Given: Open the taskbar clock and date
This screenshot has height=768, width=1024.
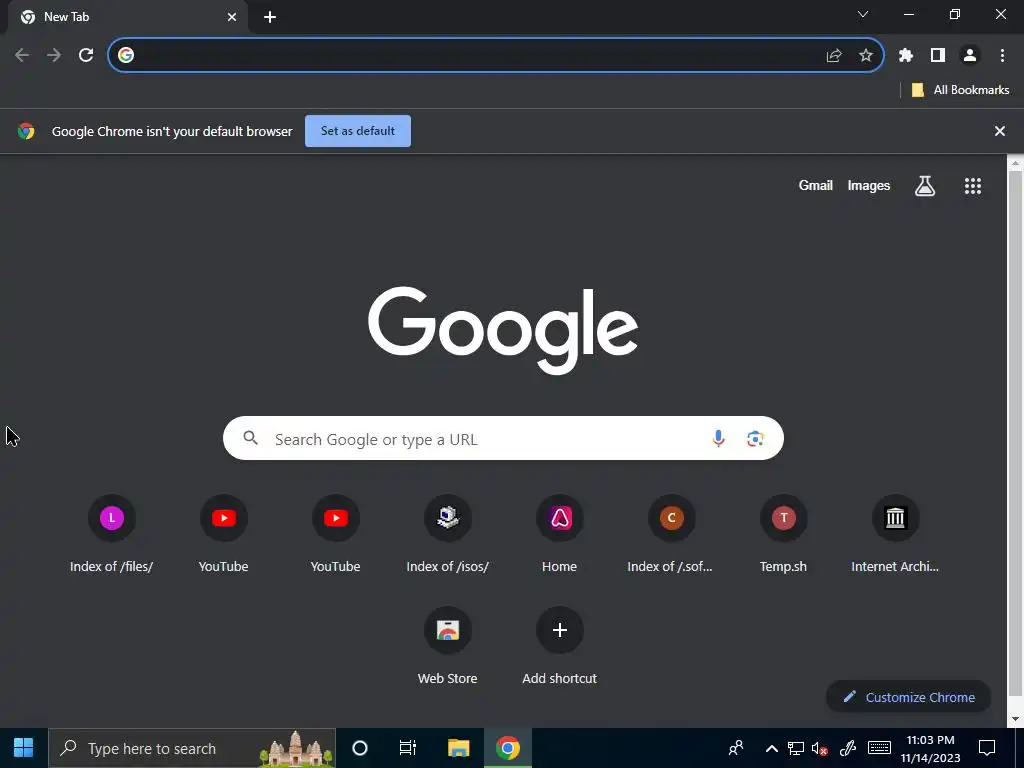Looking at the screenshot, I should pos(931,749).
